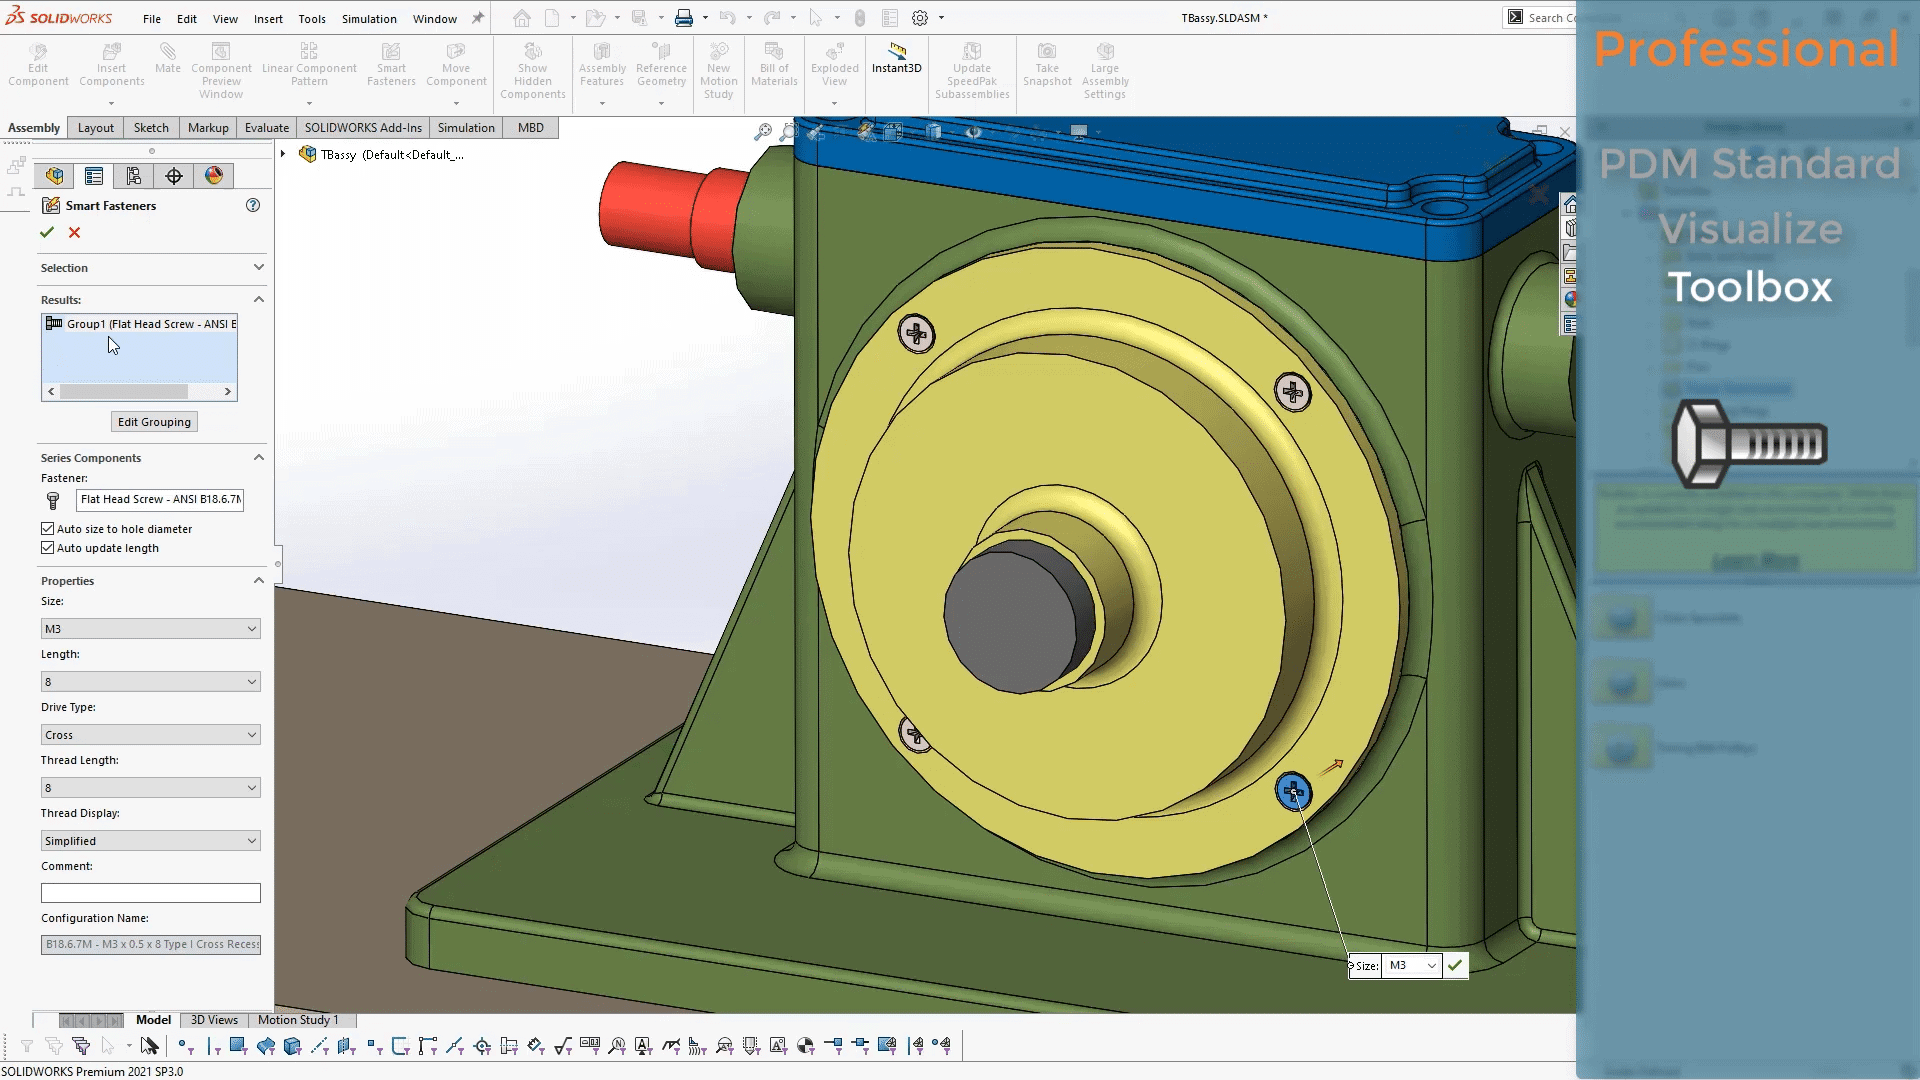Image resolution: width=1920 pixels, height=1080 pixels.
Task: Toggle Auto update length checkbox
Action: tap(49, 549)
